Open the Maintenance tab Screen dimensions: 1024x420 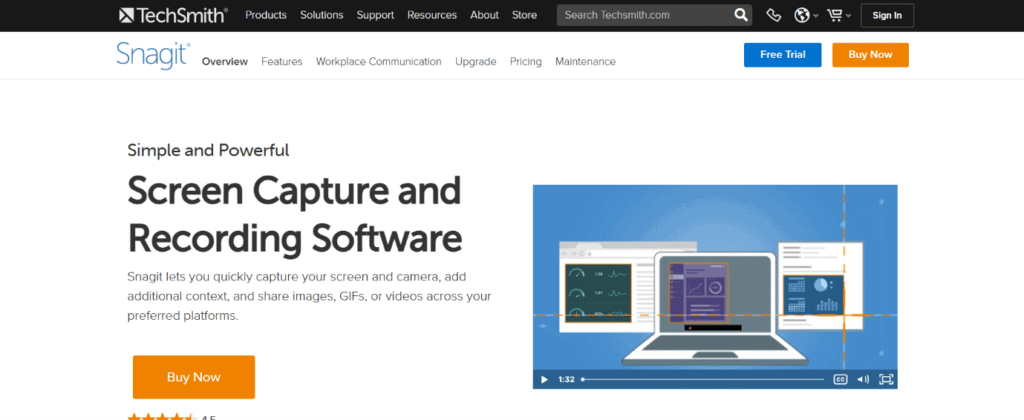pyautogui.click(x=585, y=62)
